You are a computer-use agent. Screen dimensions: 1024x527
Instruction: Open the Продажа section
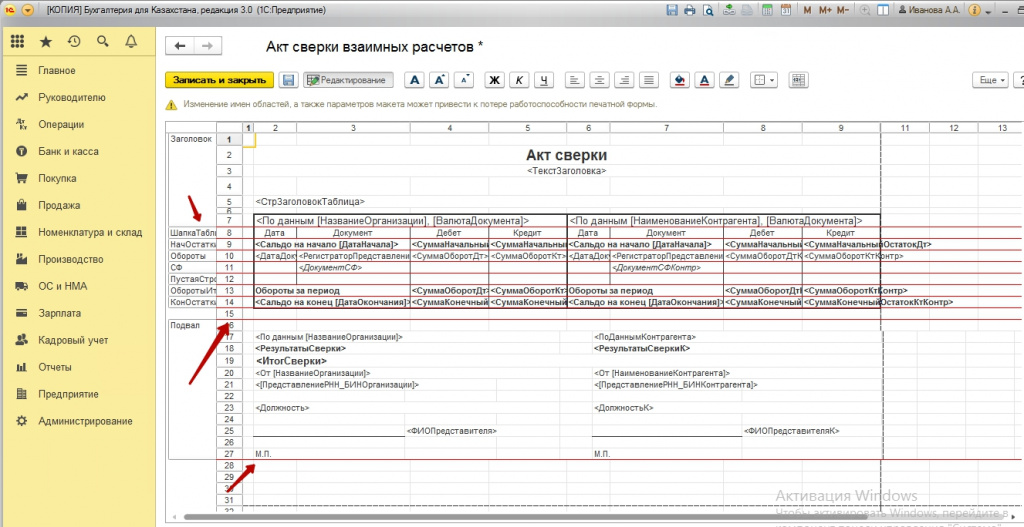point(59,205)
